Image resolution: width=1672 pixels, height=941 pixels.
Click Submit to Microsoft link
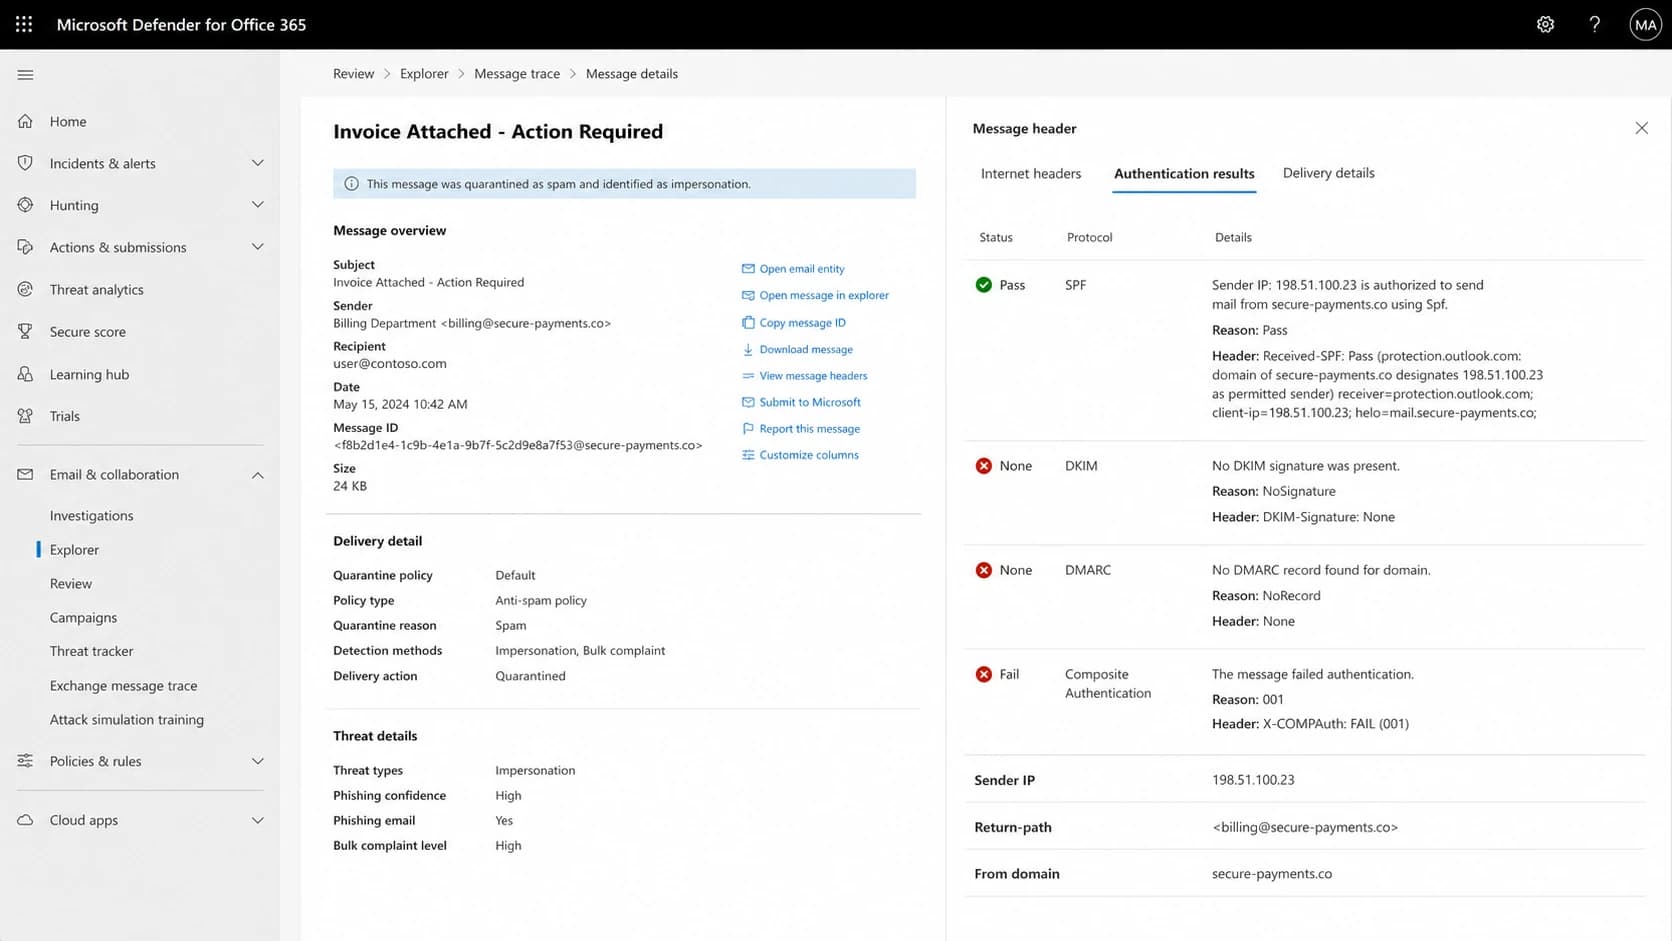click(801, 402)
